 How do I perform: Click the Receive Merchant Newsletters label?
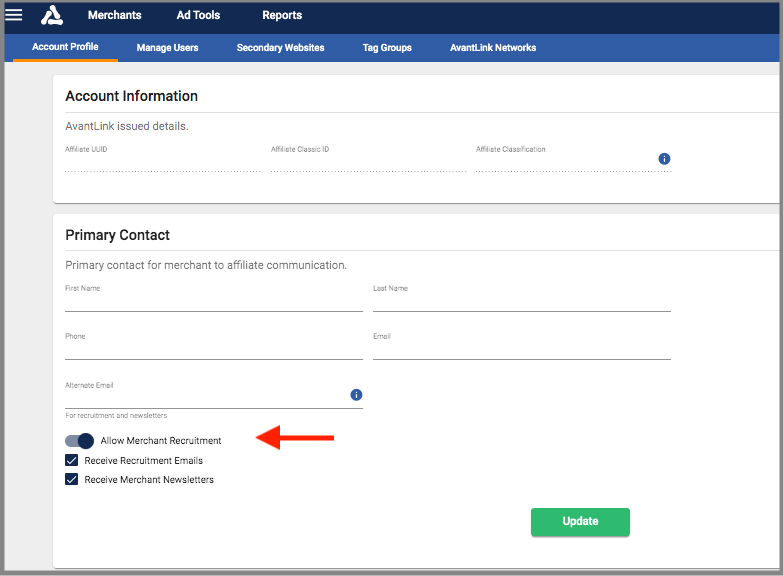149,480
